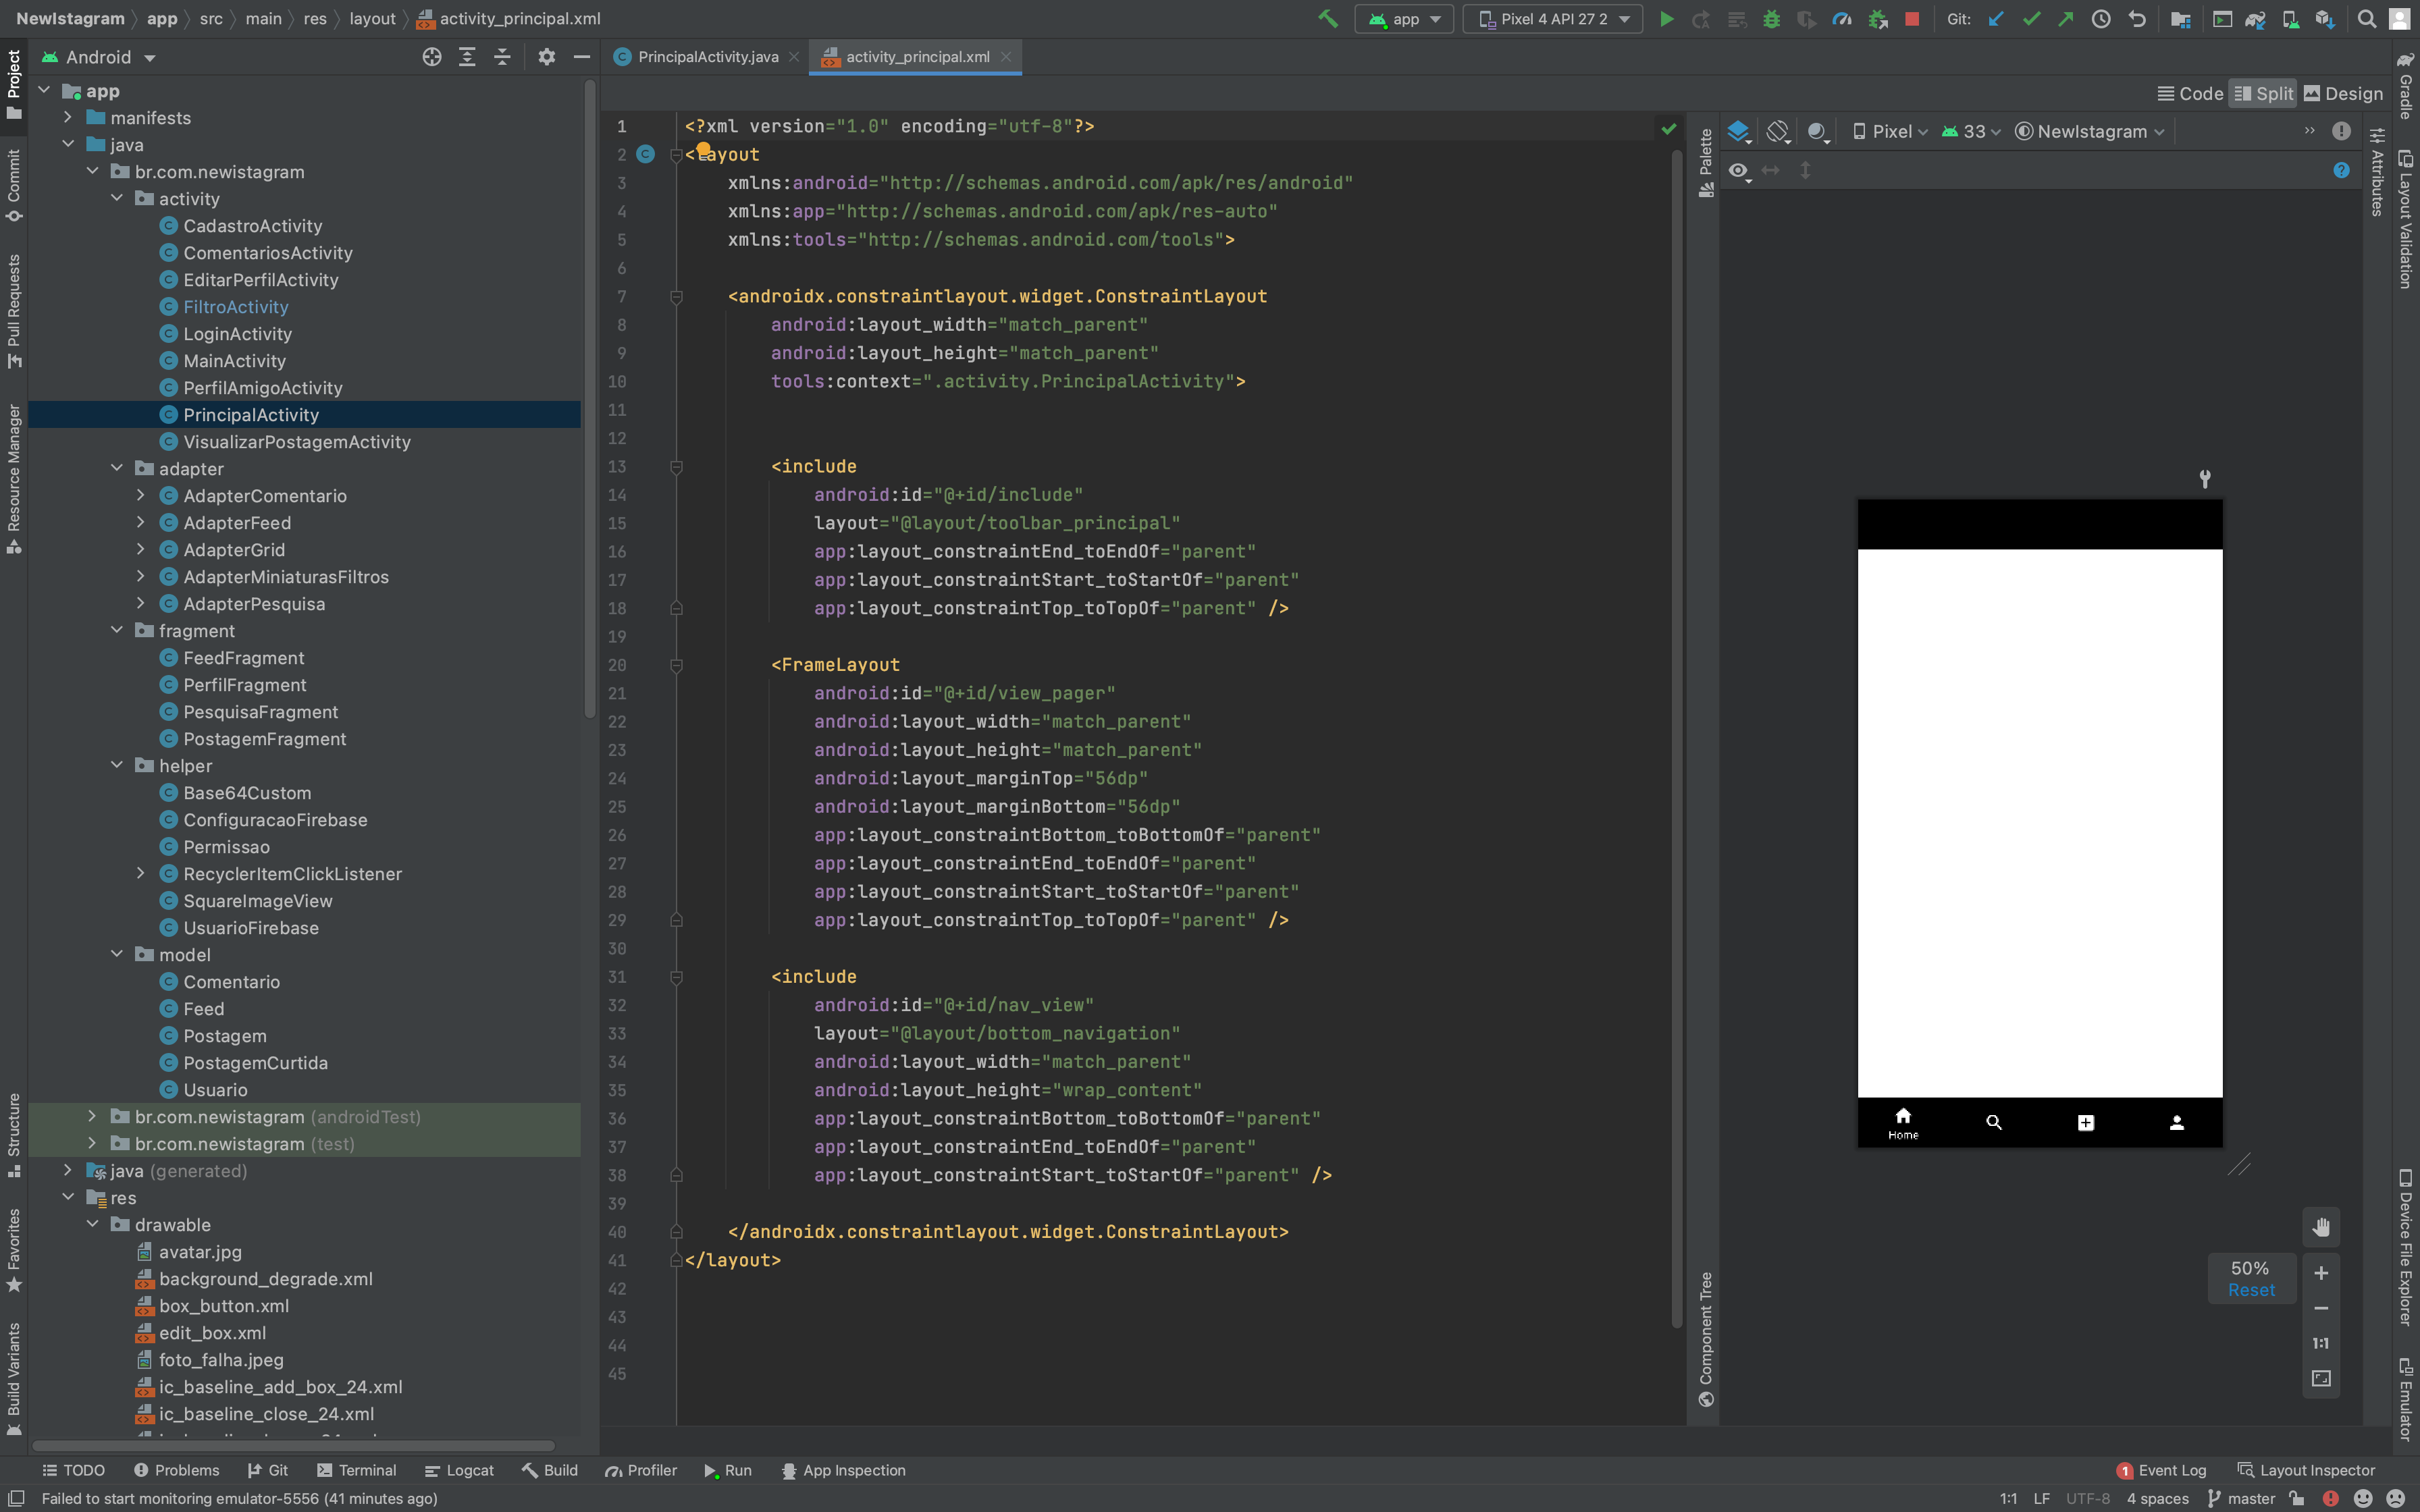Image resolution: width=2420 pixels, height=1512 pixels.
Task: Push changes with the Git arrow icon
Action: (x=2067, y=18)
